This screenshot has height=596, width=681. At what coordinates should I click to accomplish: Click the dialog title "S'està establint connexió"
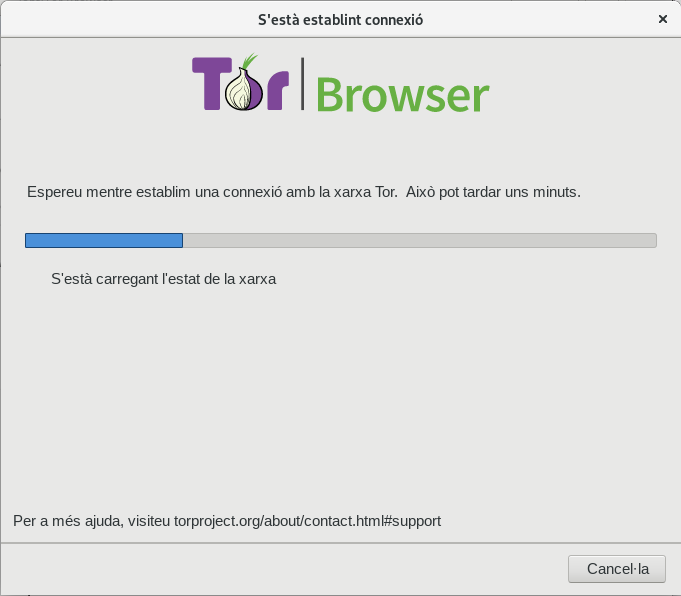tap(340, 20)
